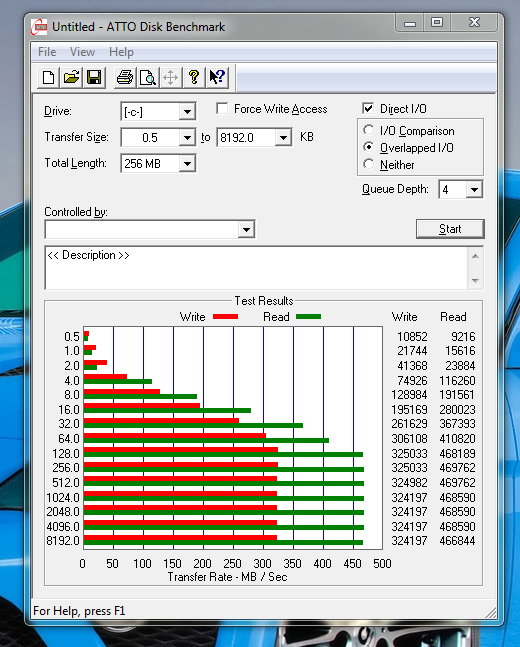Save results with the floppy disk icon
The image size is (520, 647).
[94, 77]
